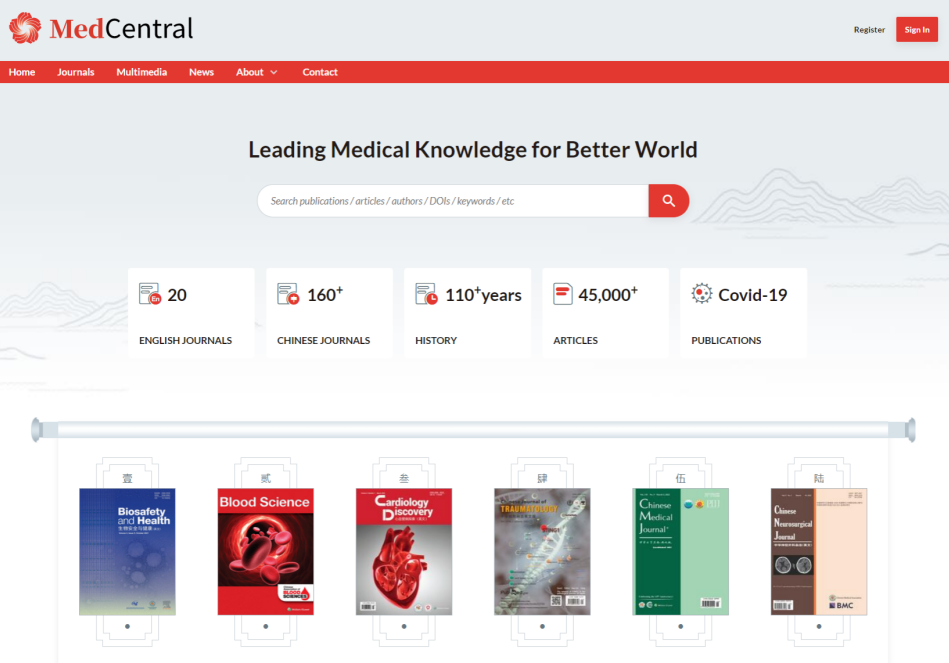Screen dimensions: 949x663
Task: Click the magnifier search button
Action: pyautogui.click(x=668, y=201)
